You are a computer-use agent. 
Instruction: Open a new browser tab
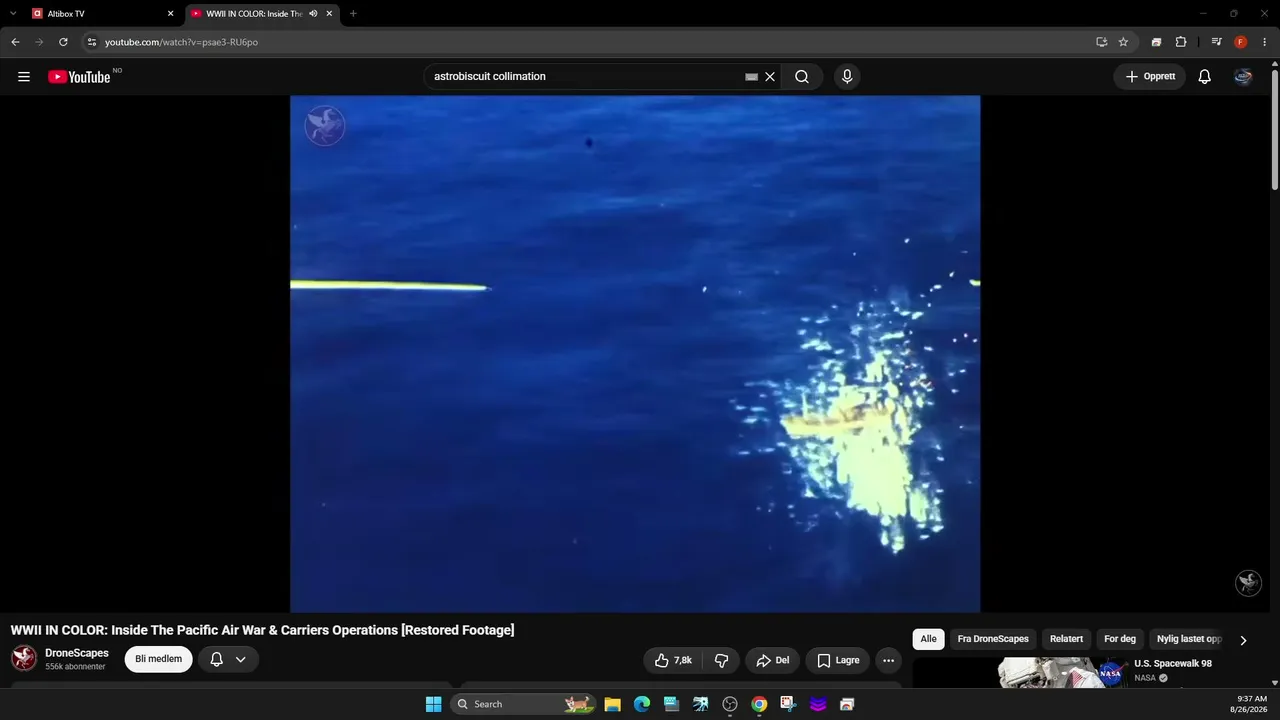353,14
